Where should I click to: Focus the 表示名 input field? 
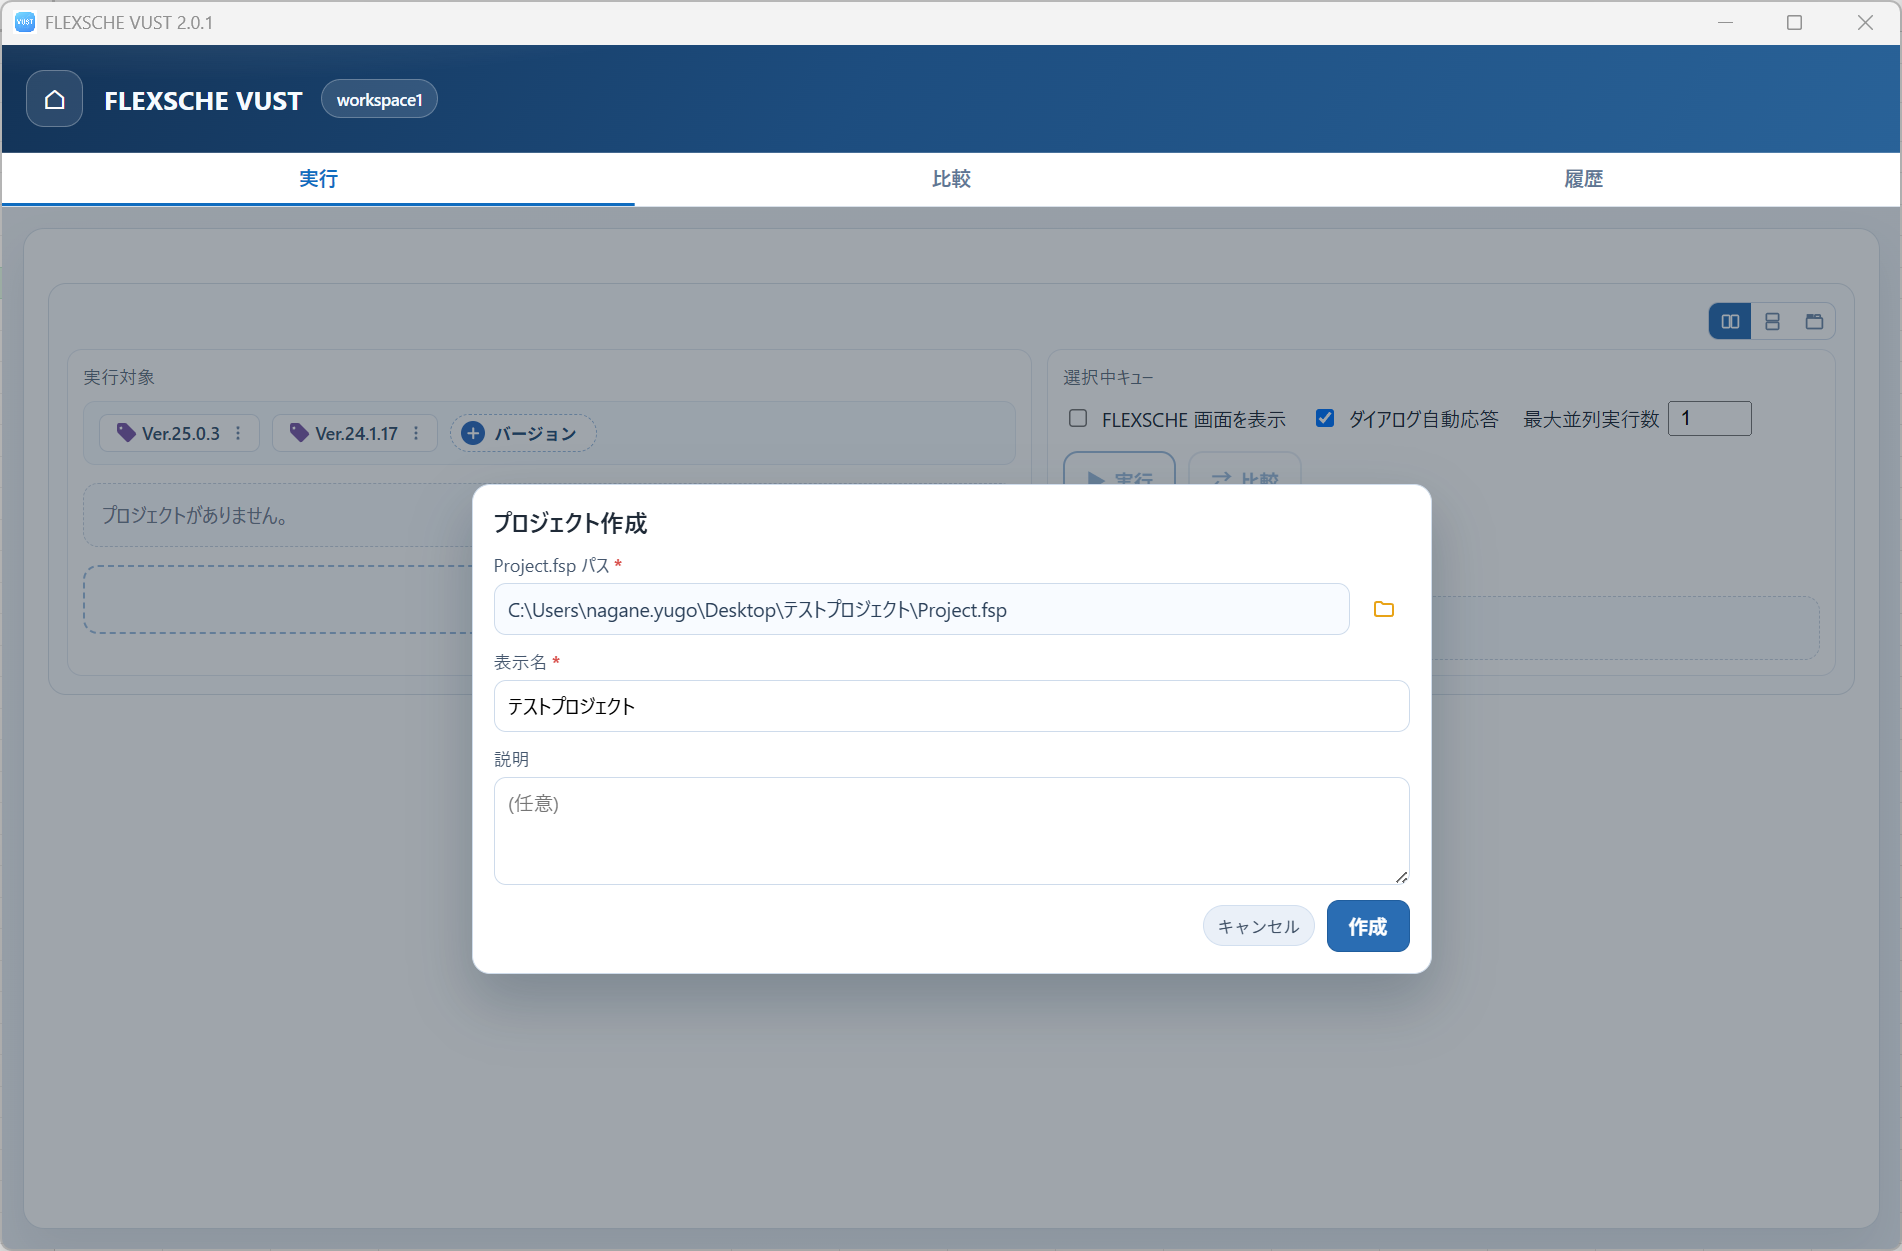951,706
